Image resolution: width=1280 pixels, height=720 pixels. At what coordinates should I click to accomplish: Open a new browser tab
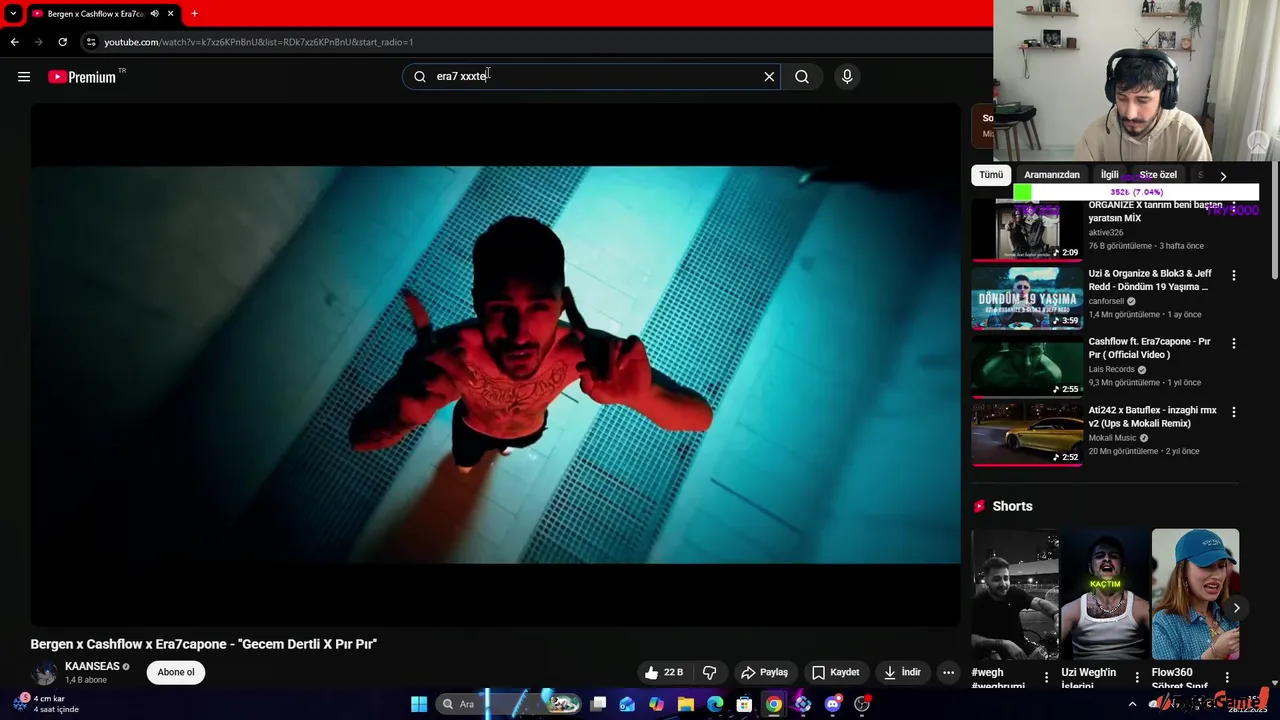pos(194,14)
